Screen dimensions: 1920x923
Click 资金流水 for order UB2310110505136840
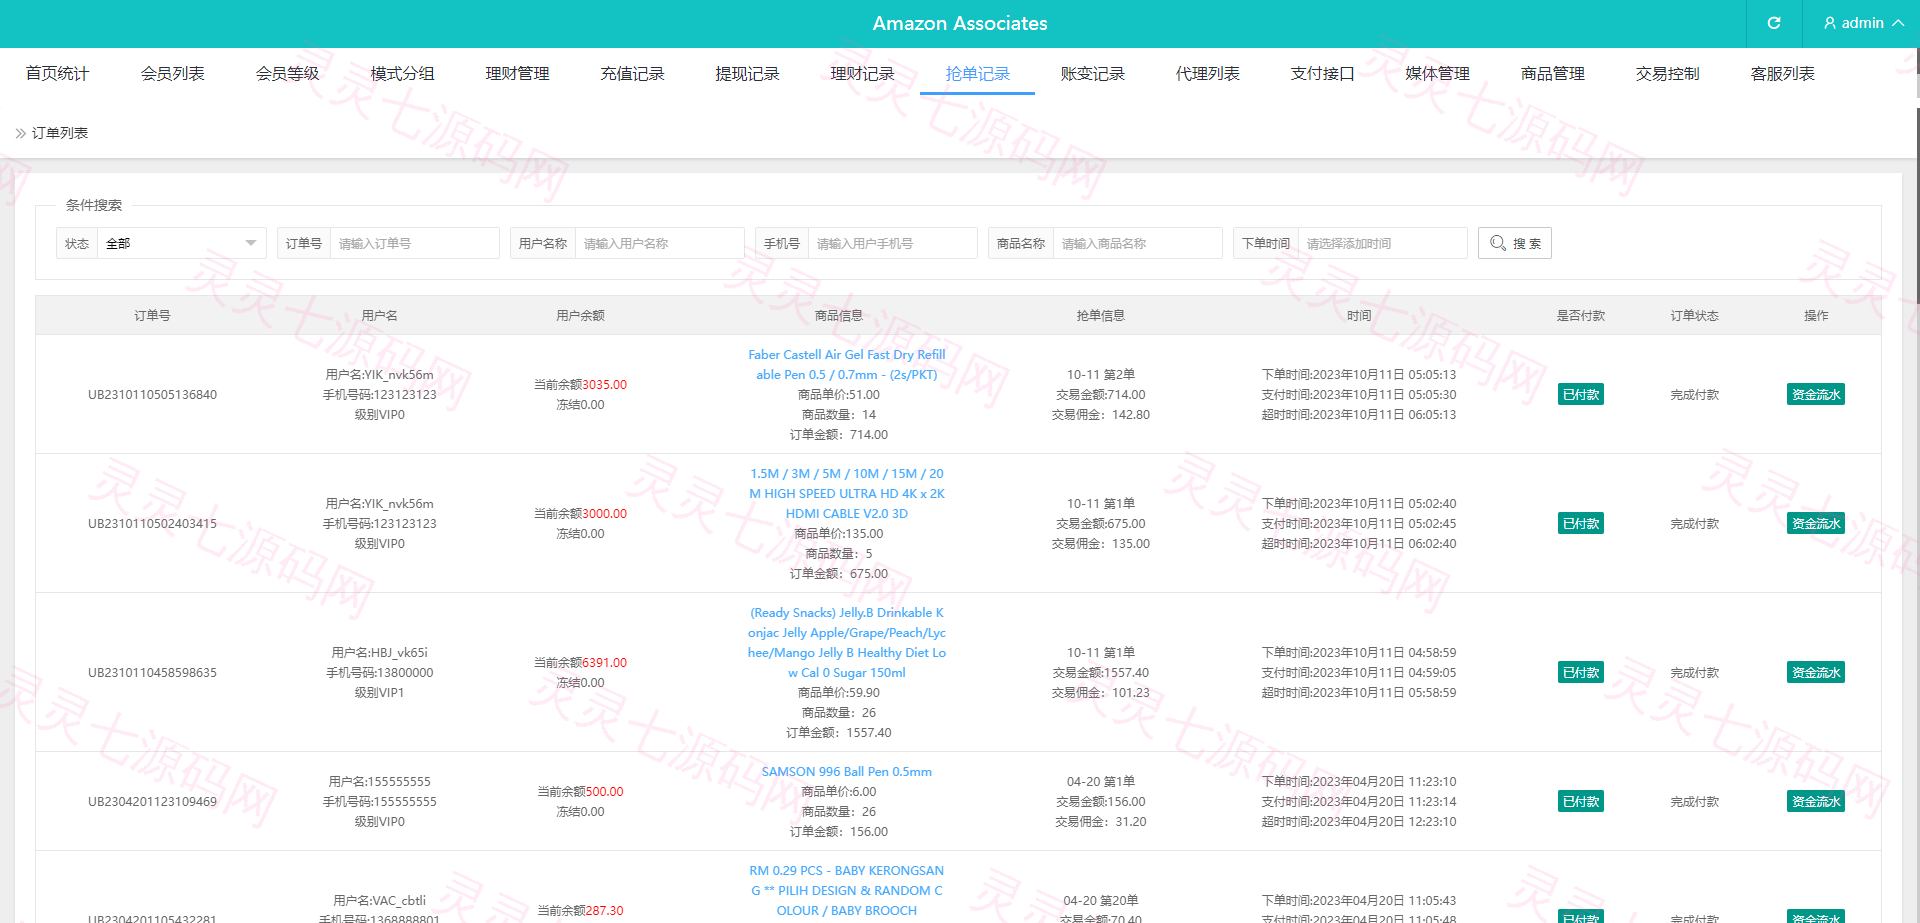(x=1815, y=394)
